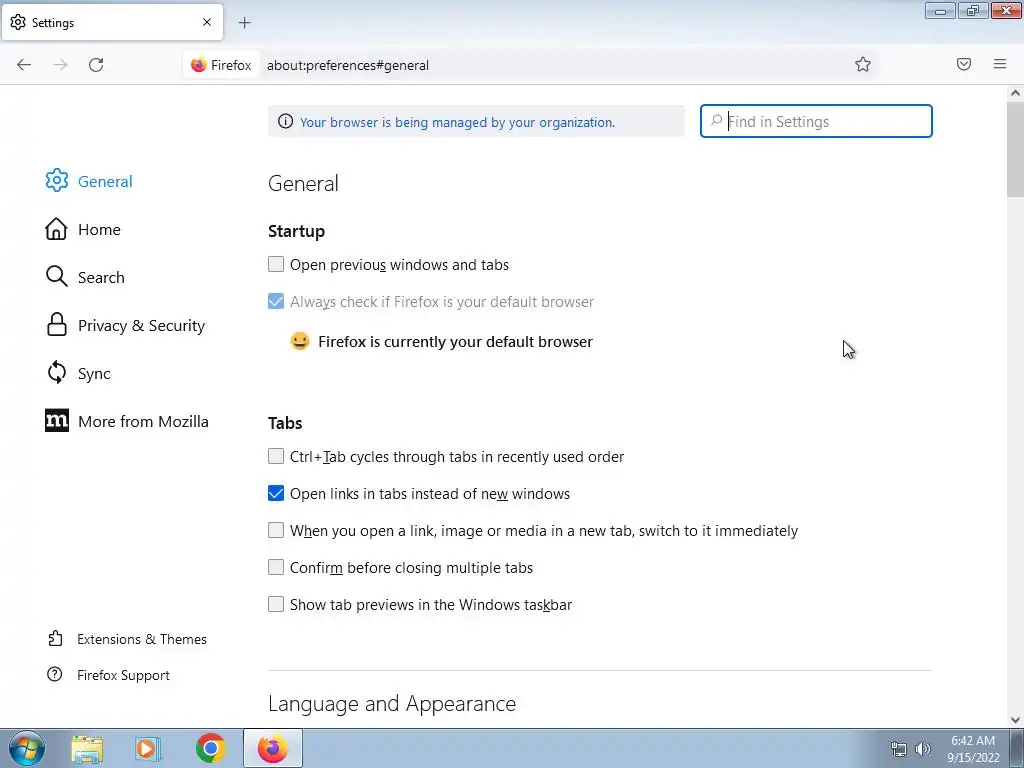Close the Settings tab
The image size is (1024, 768).
click(207, 22)
